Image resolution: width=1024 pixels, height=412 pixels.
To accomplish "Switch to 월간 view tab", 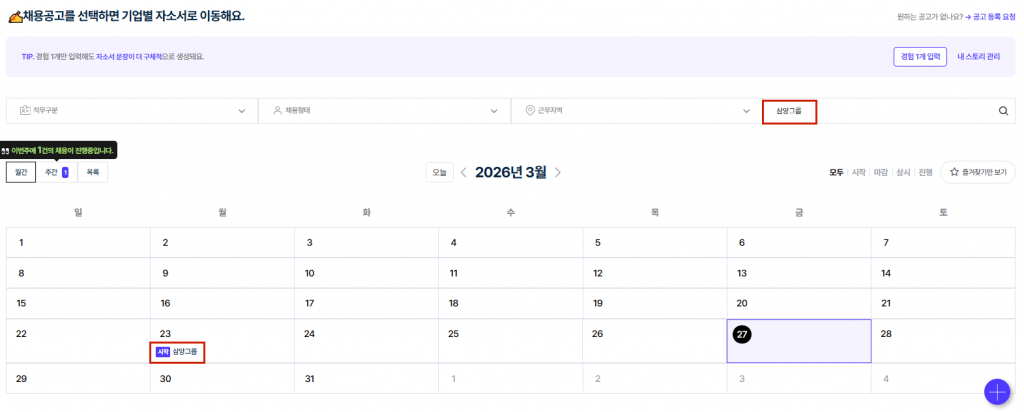I will (x=20, y=172).
